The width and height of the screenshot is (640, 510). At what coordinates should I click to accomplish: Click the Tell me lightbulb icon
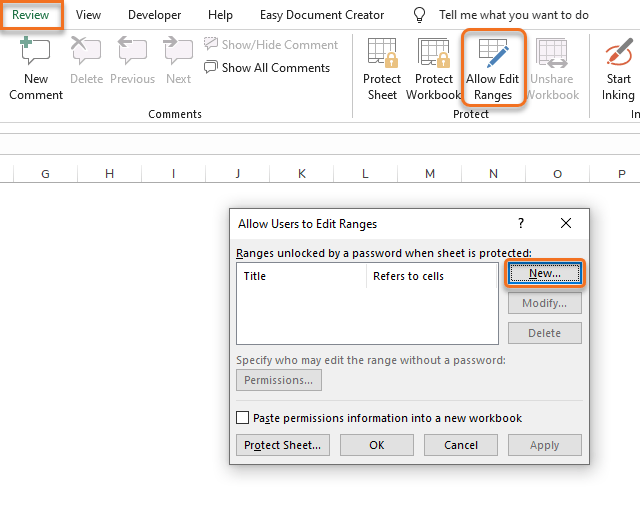coord(422,15)
